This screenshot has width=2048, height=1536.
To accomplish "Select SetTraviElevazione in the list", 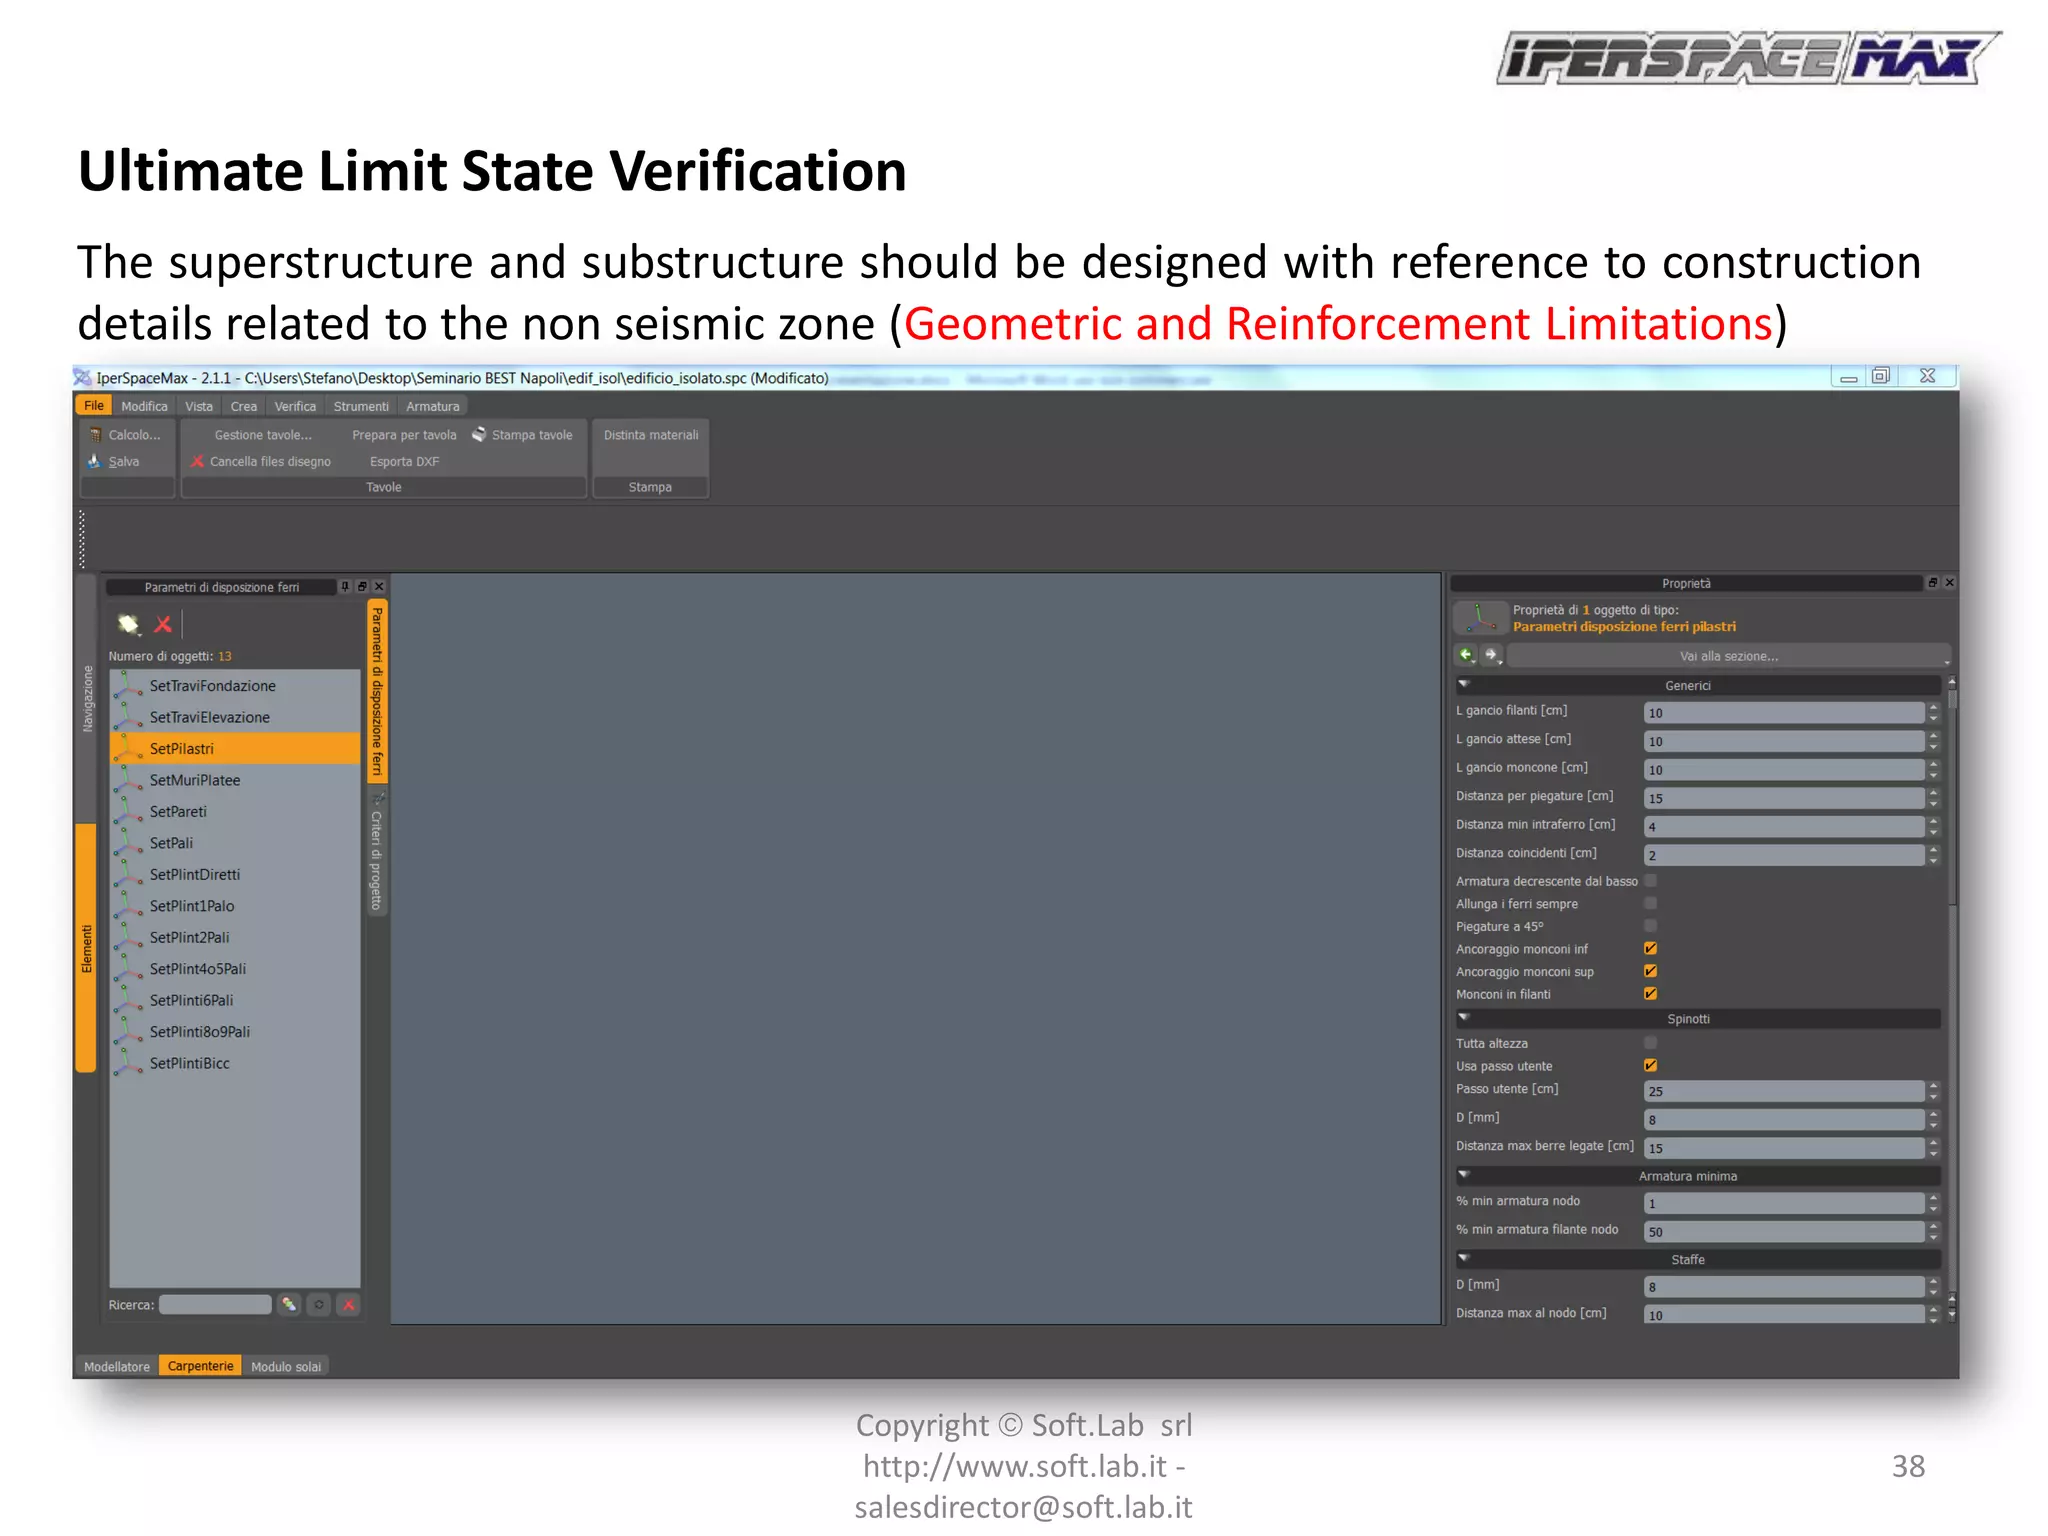I will (210, 717).
